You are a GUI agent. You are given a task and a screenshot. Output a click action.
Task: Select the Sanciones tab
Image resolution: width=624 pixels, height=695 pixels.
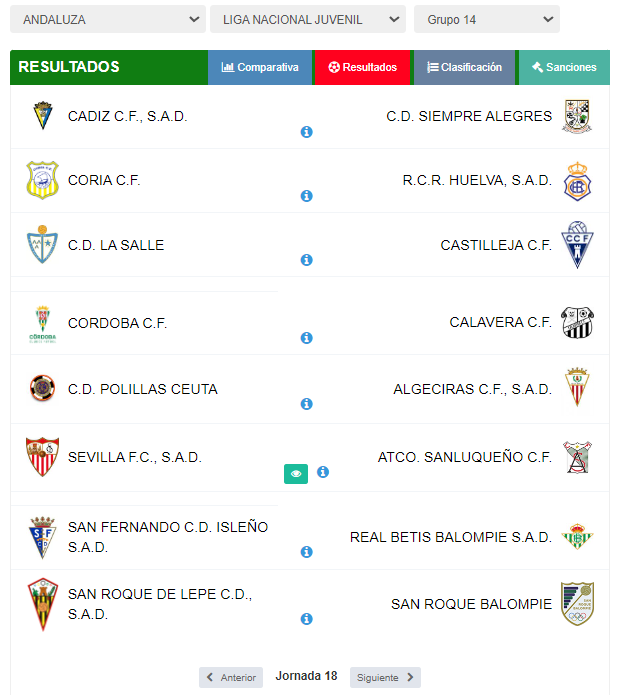[x=564, y=67]
